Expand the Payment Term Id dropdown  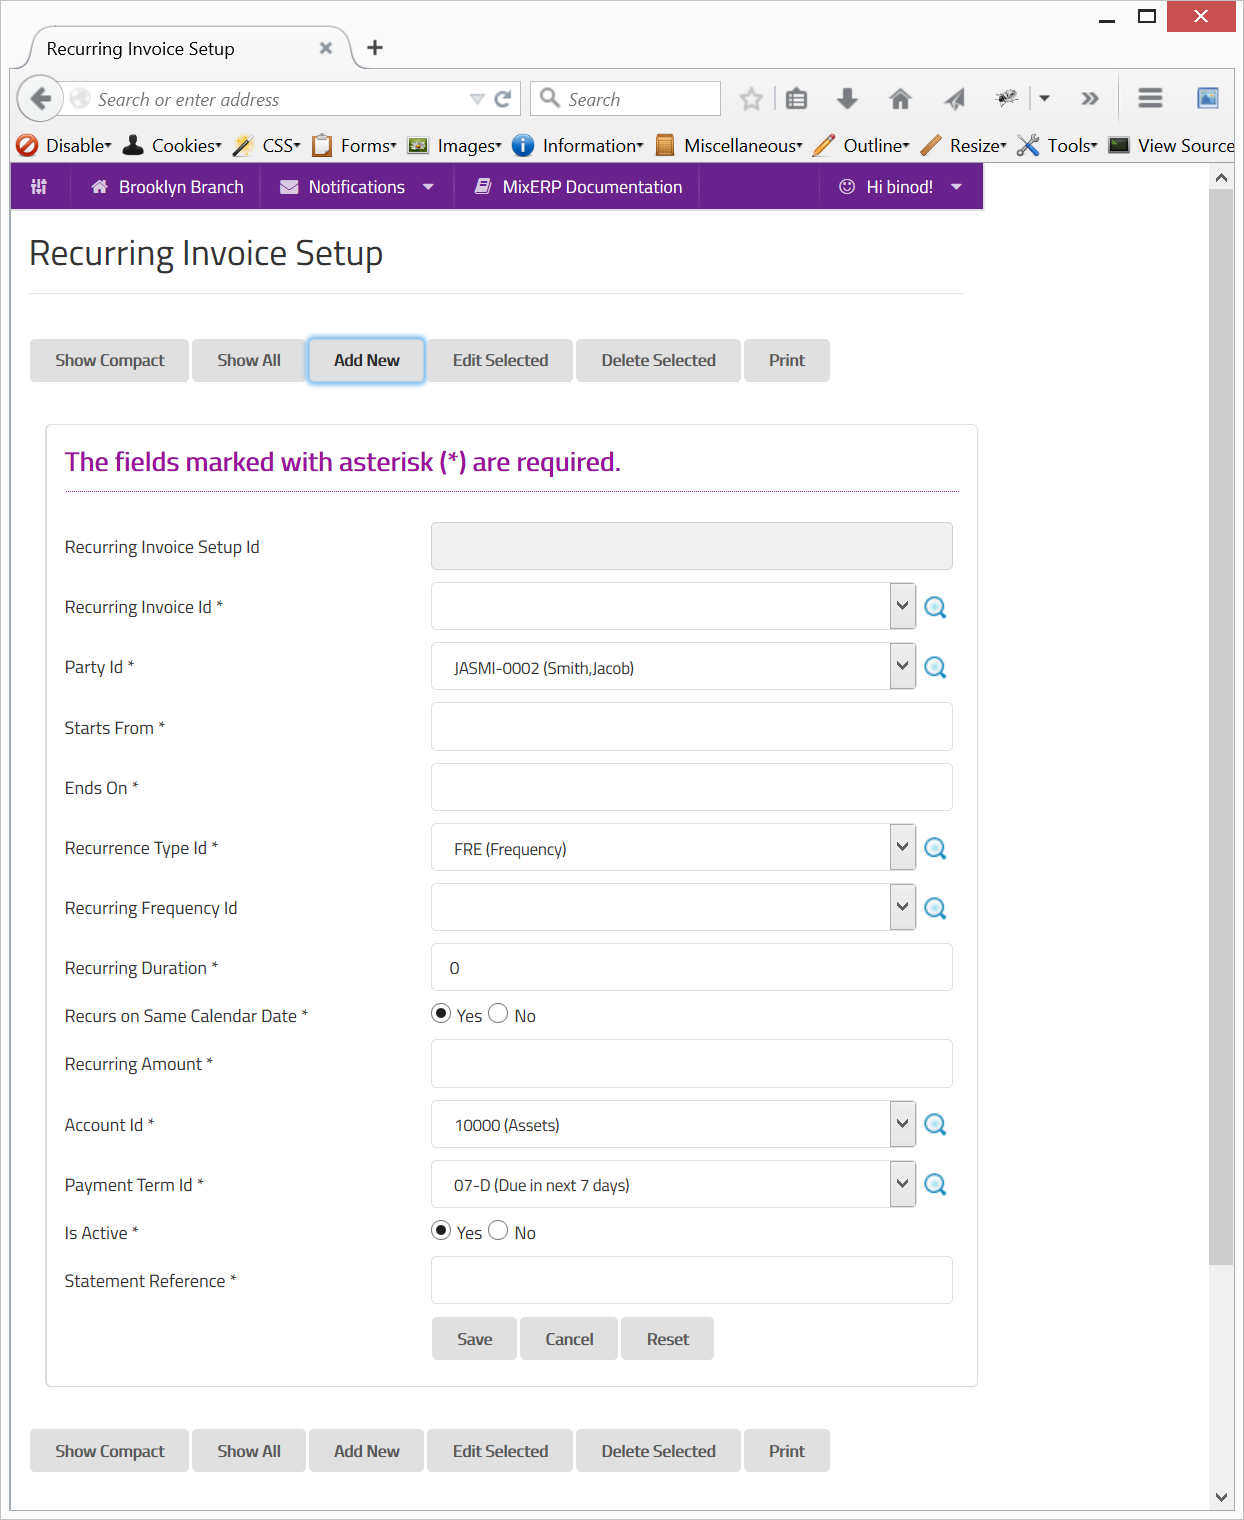902,1184
